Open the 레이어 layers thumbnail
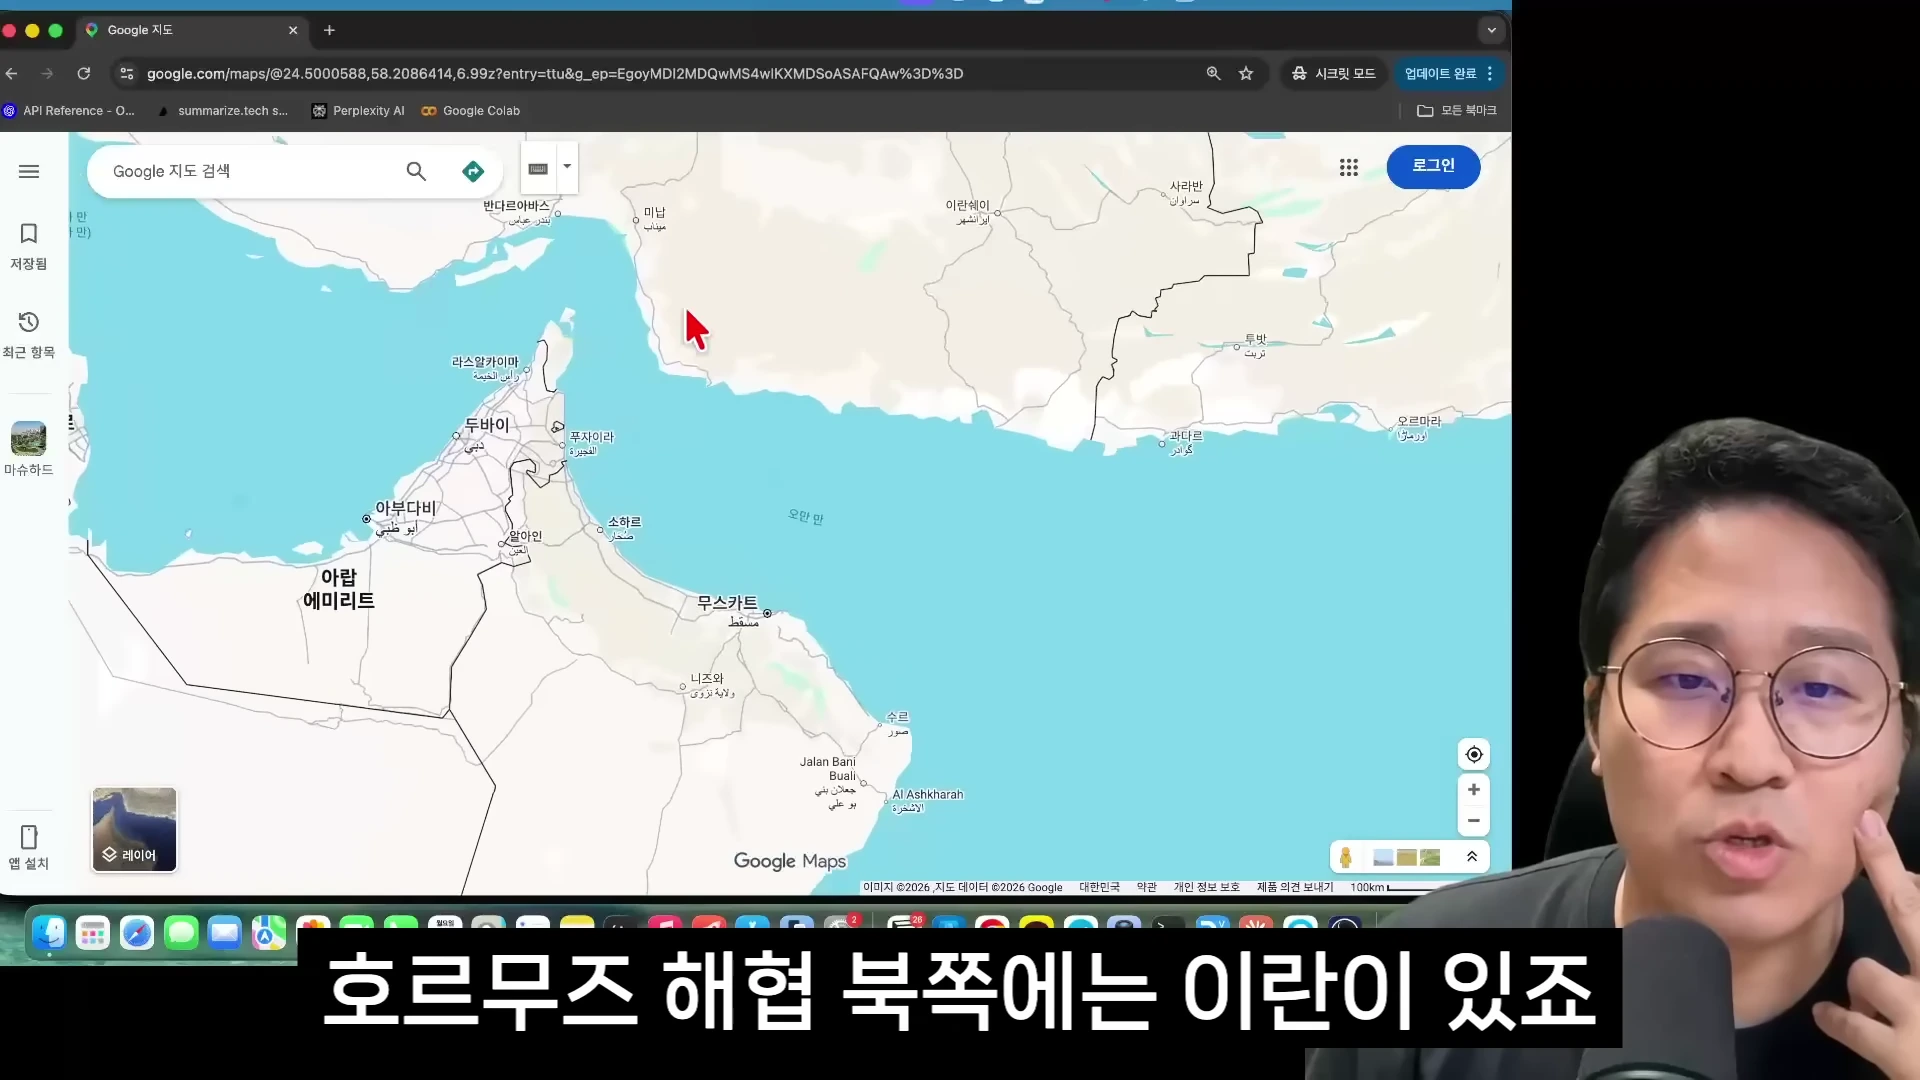This screenshot has height=1080, width=1920. tap(134, 829)
